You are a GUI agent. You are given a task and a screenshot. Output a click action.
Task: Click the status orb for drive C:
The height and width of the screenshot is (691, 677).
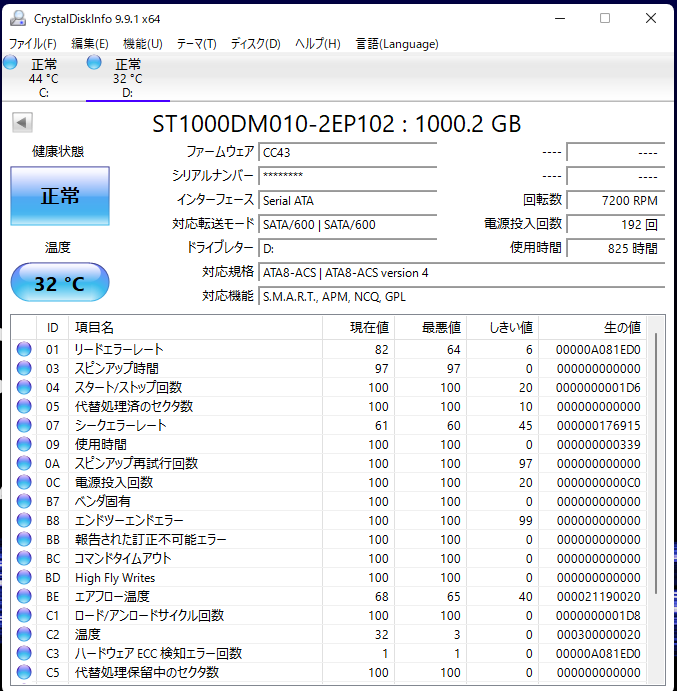[10, 63]
